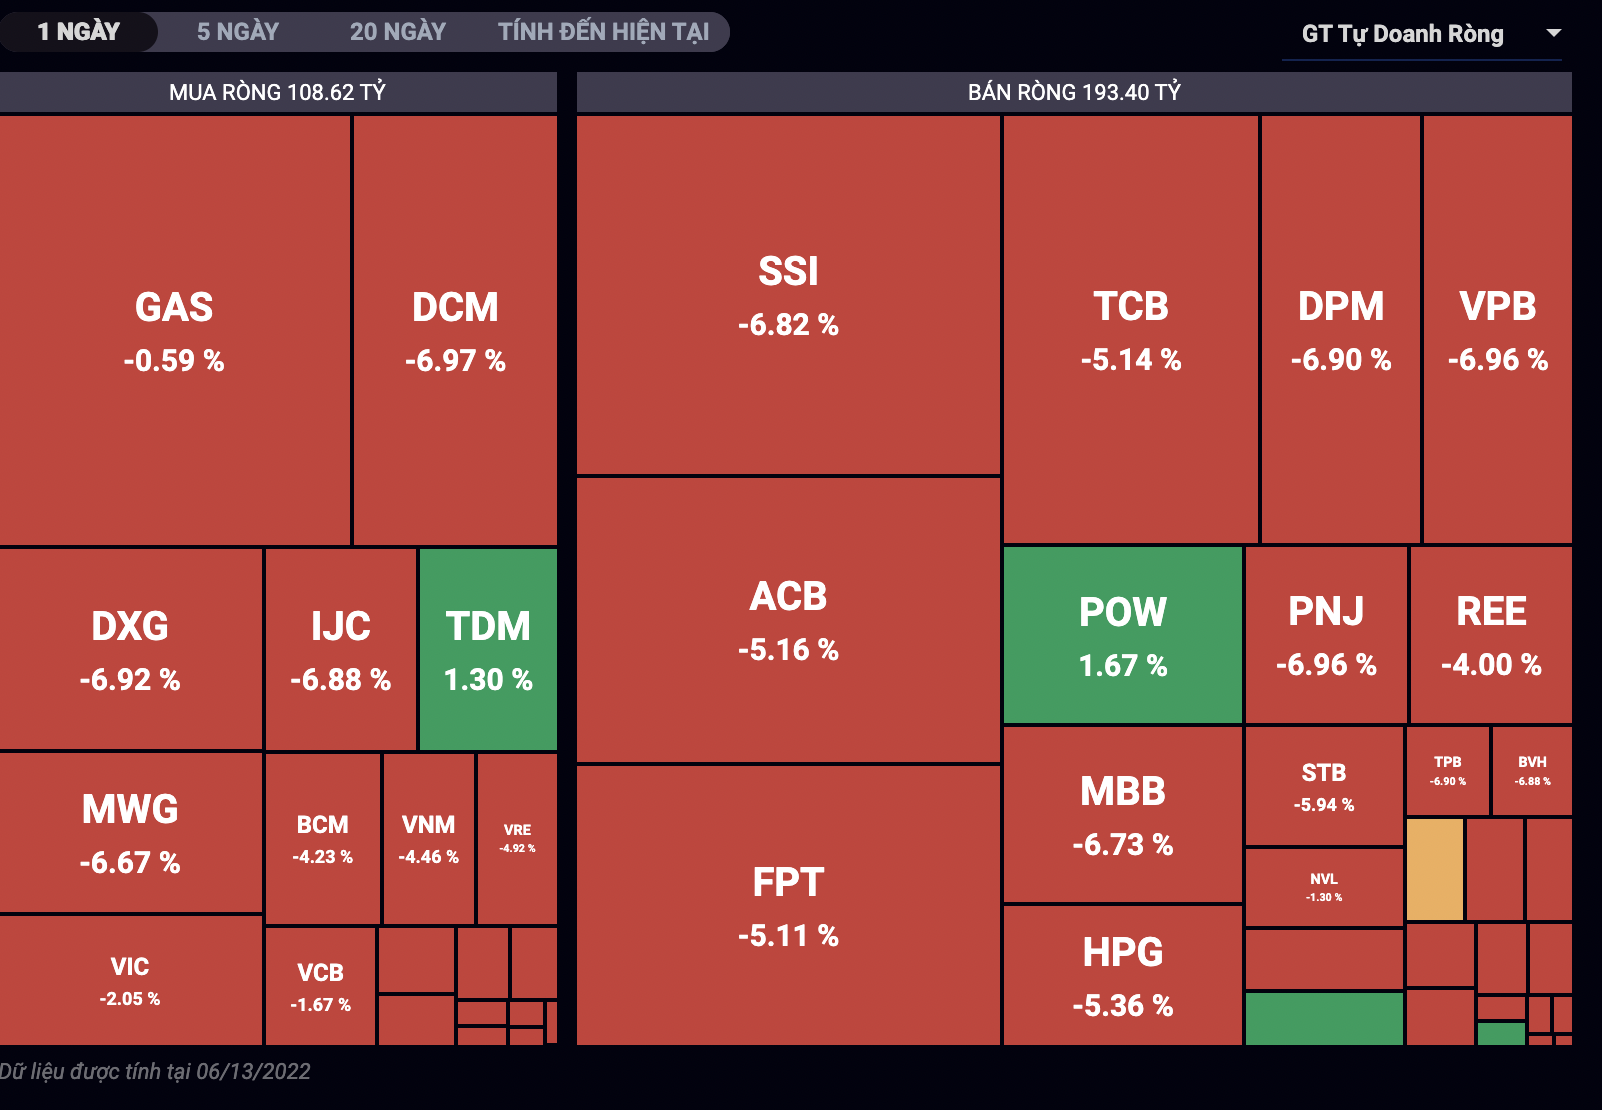Select the green POW tile
This screenshot has height=1110, width=1602.
click(1122, 635)
